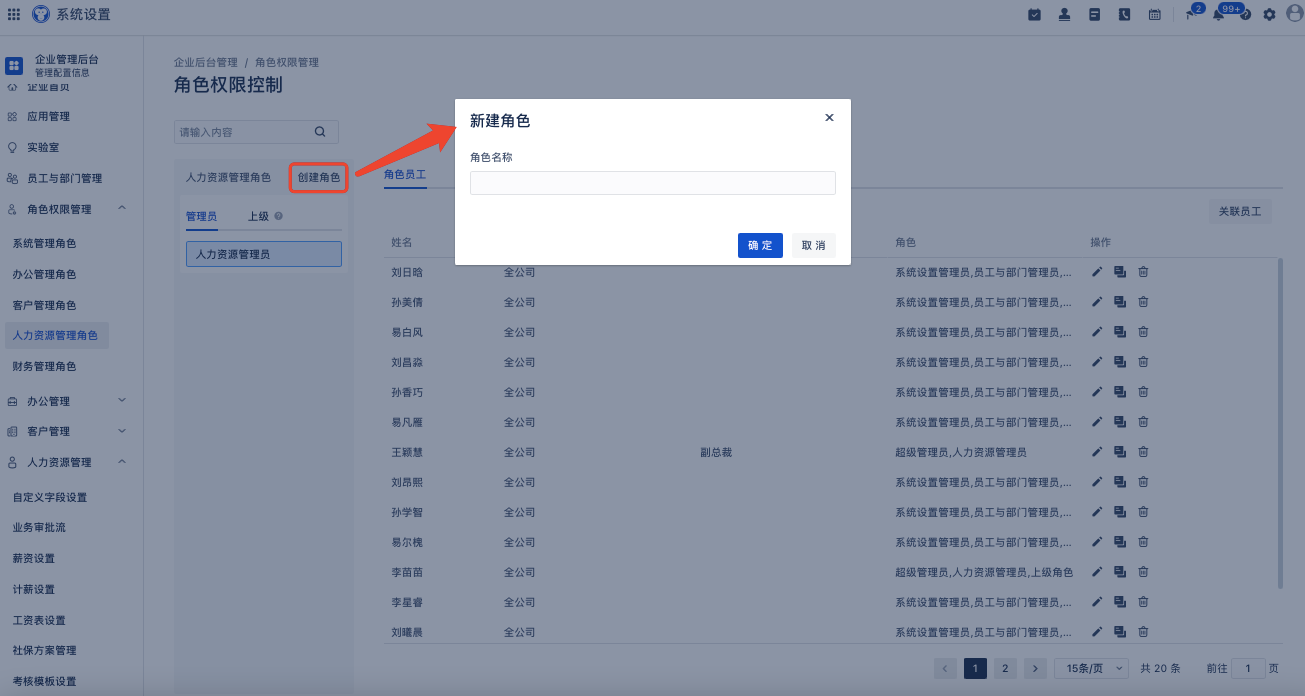Click the 企业后台管理 breadcrumb link

(206, 62)
